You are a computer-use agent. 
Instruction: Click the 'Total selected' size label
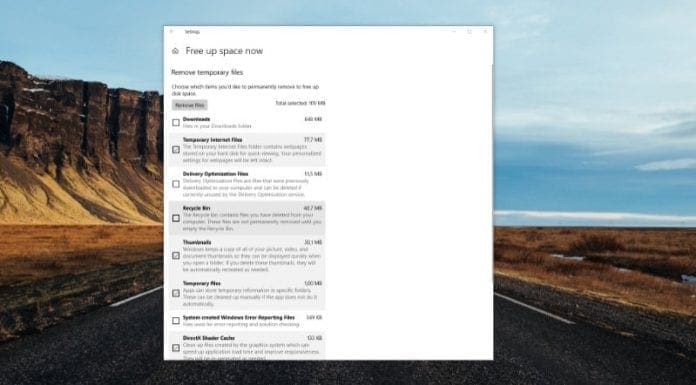(x=300, y=103)
